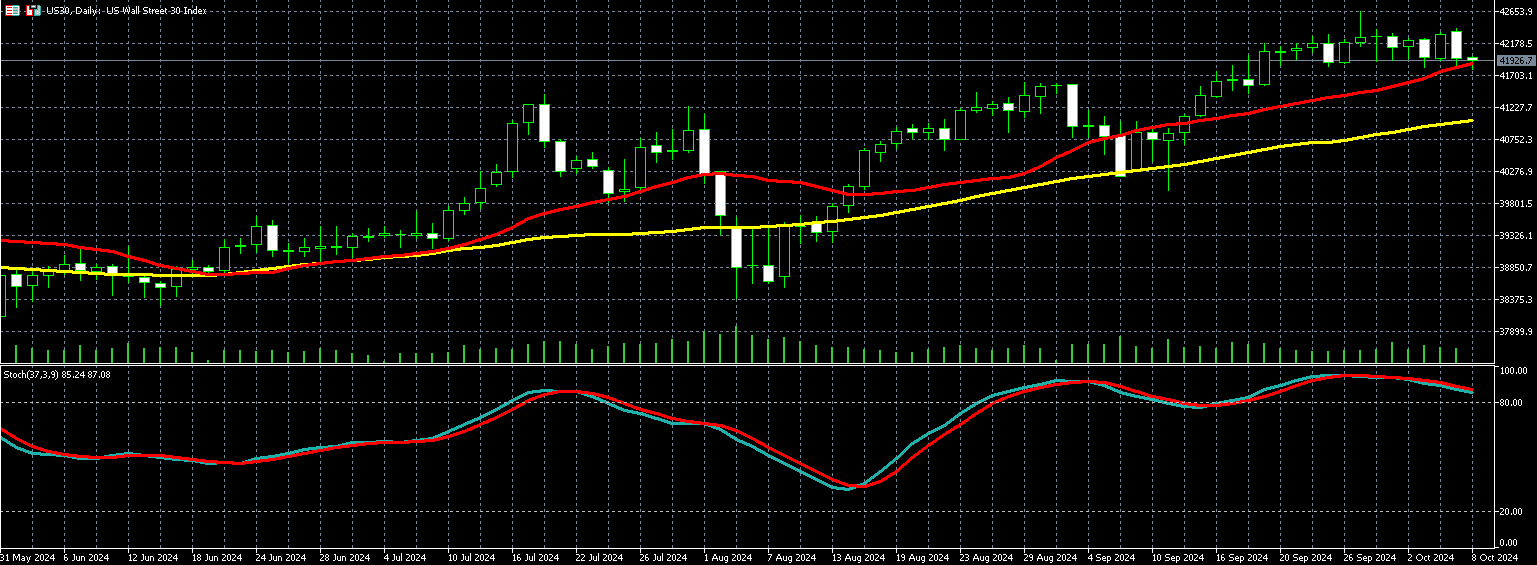Click the 42653.9 price scale label

(1516, 12)
